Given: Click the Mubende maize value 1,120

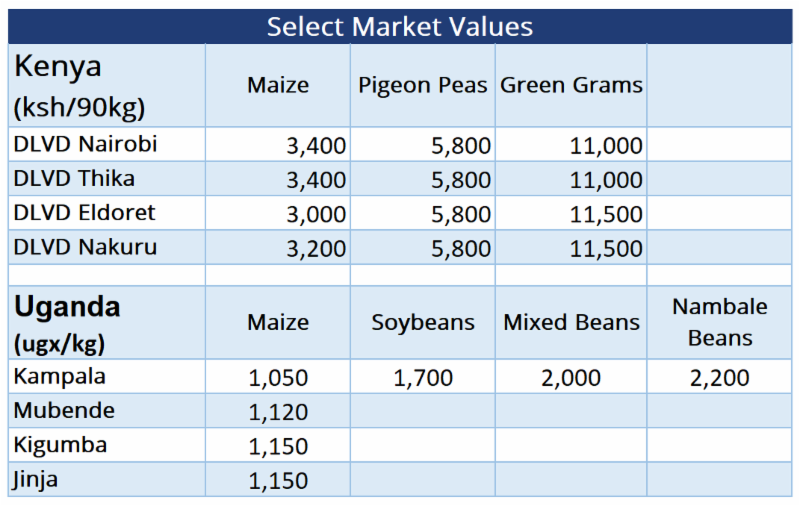Looking at the screenshot, I should tap(278, 412).
